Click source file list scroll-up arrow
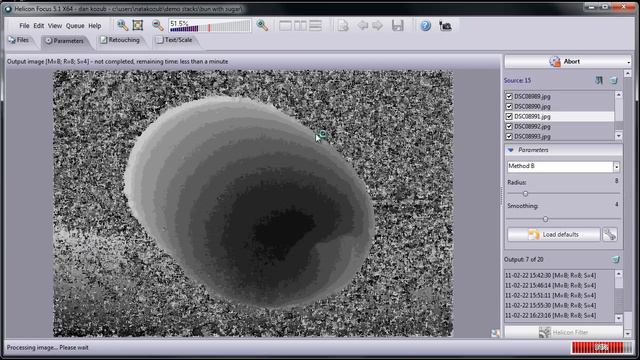 click(619, 95)
